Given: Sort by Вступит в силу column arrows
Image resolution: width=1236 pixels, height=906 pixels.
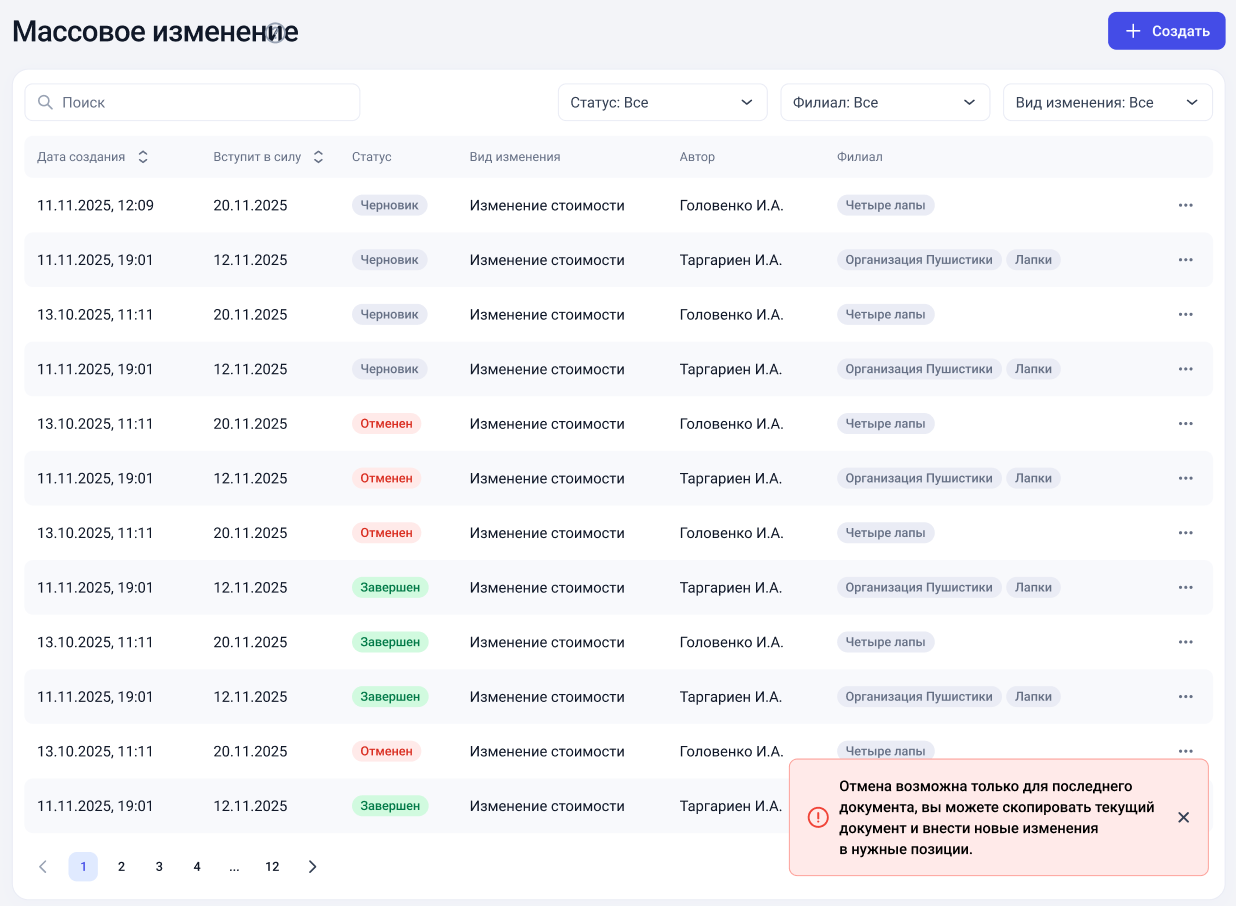Looking at the screenshot, I should (x=318, y=157).
